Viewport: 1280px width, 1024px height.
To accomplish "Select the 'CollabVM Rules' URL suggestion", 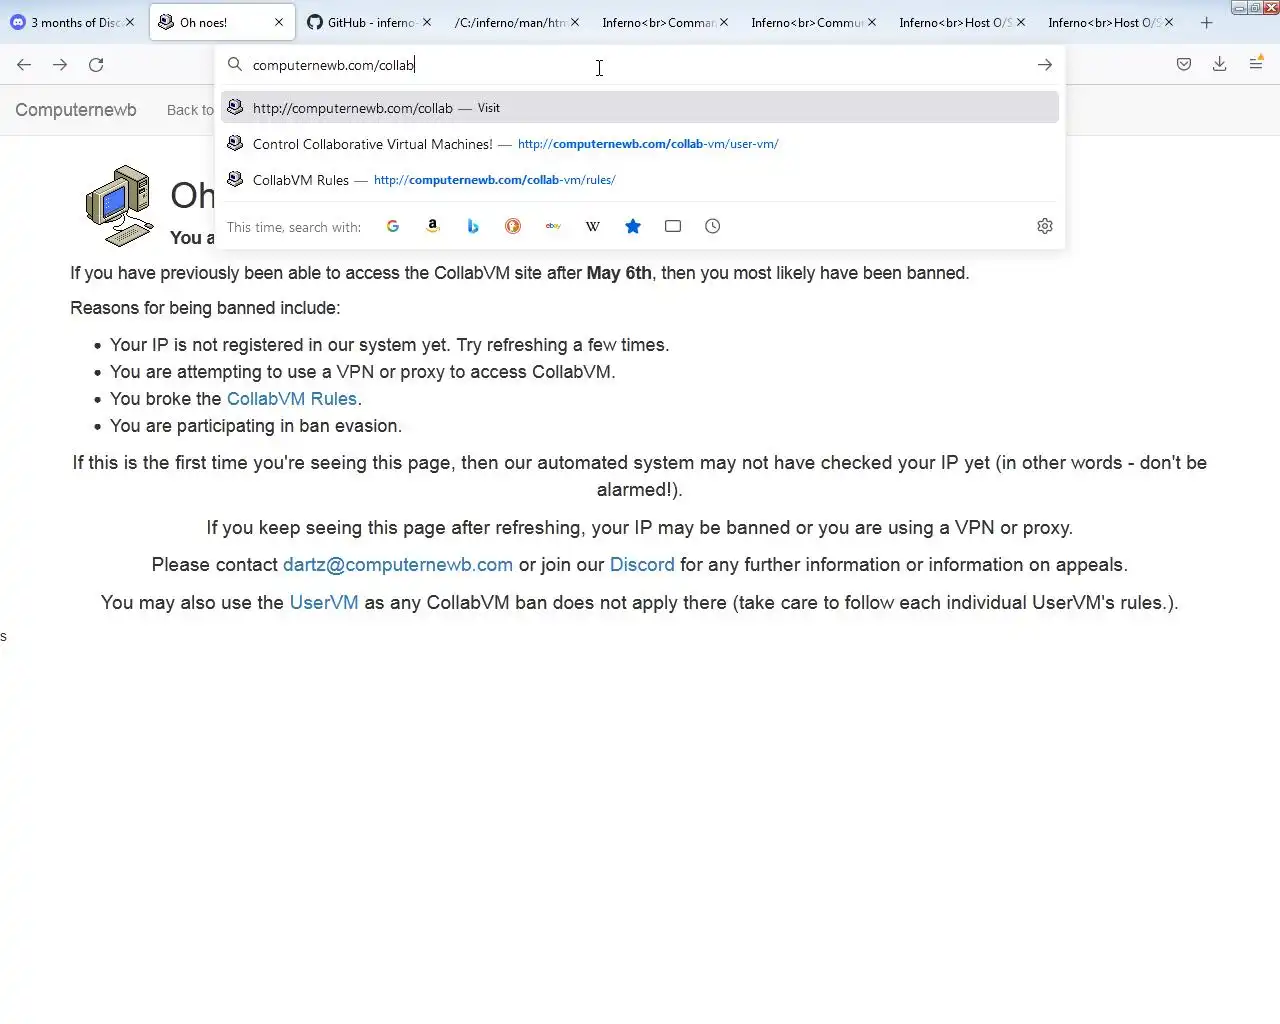I will pos(640,180).
